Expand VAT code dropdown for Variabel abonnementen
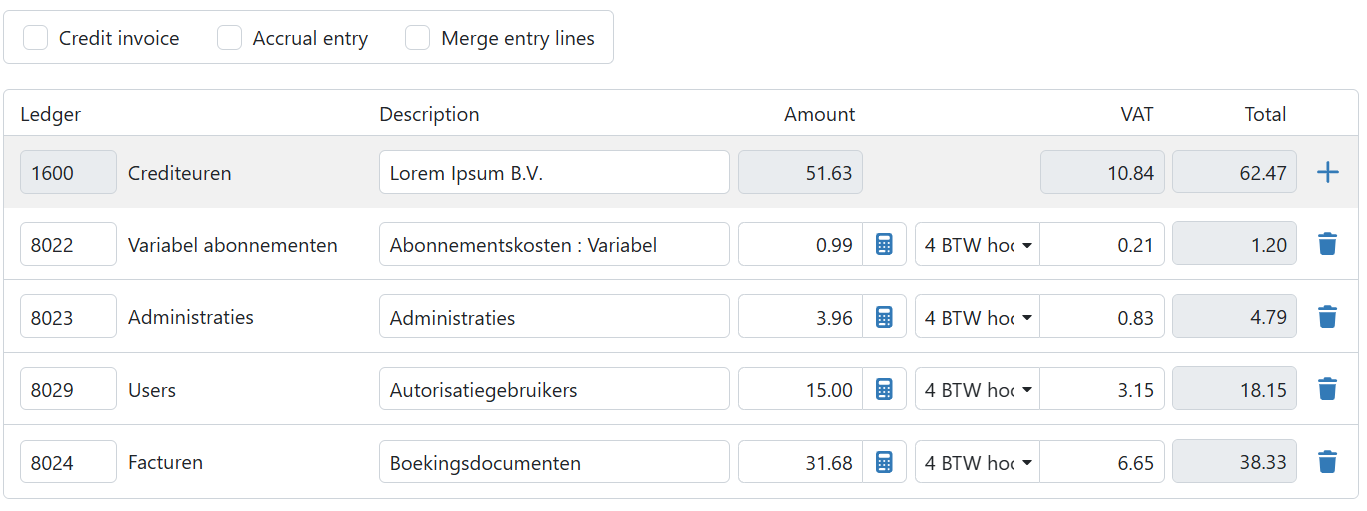Screen dimensions: 1367x511 point(977,244)
